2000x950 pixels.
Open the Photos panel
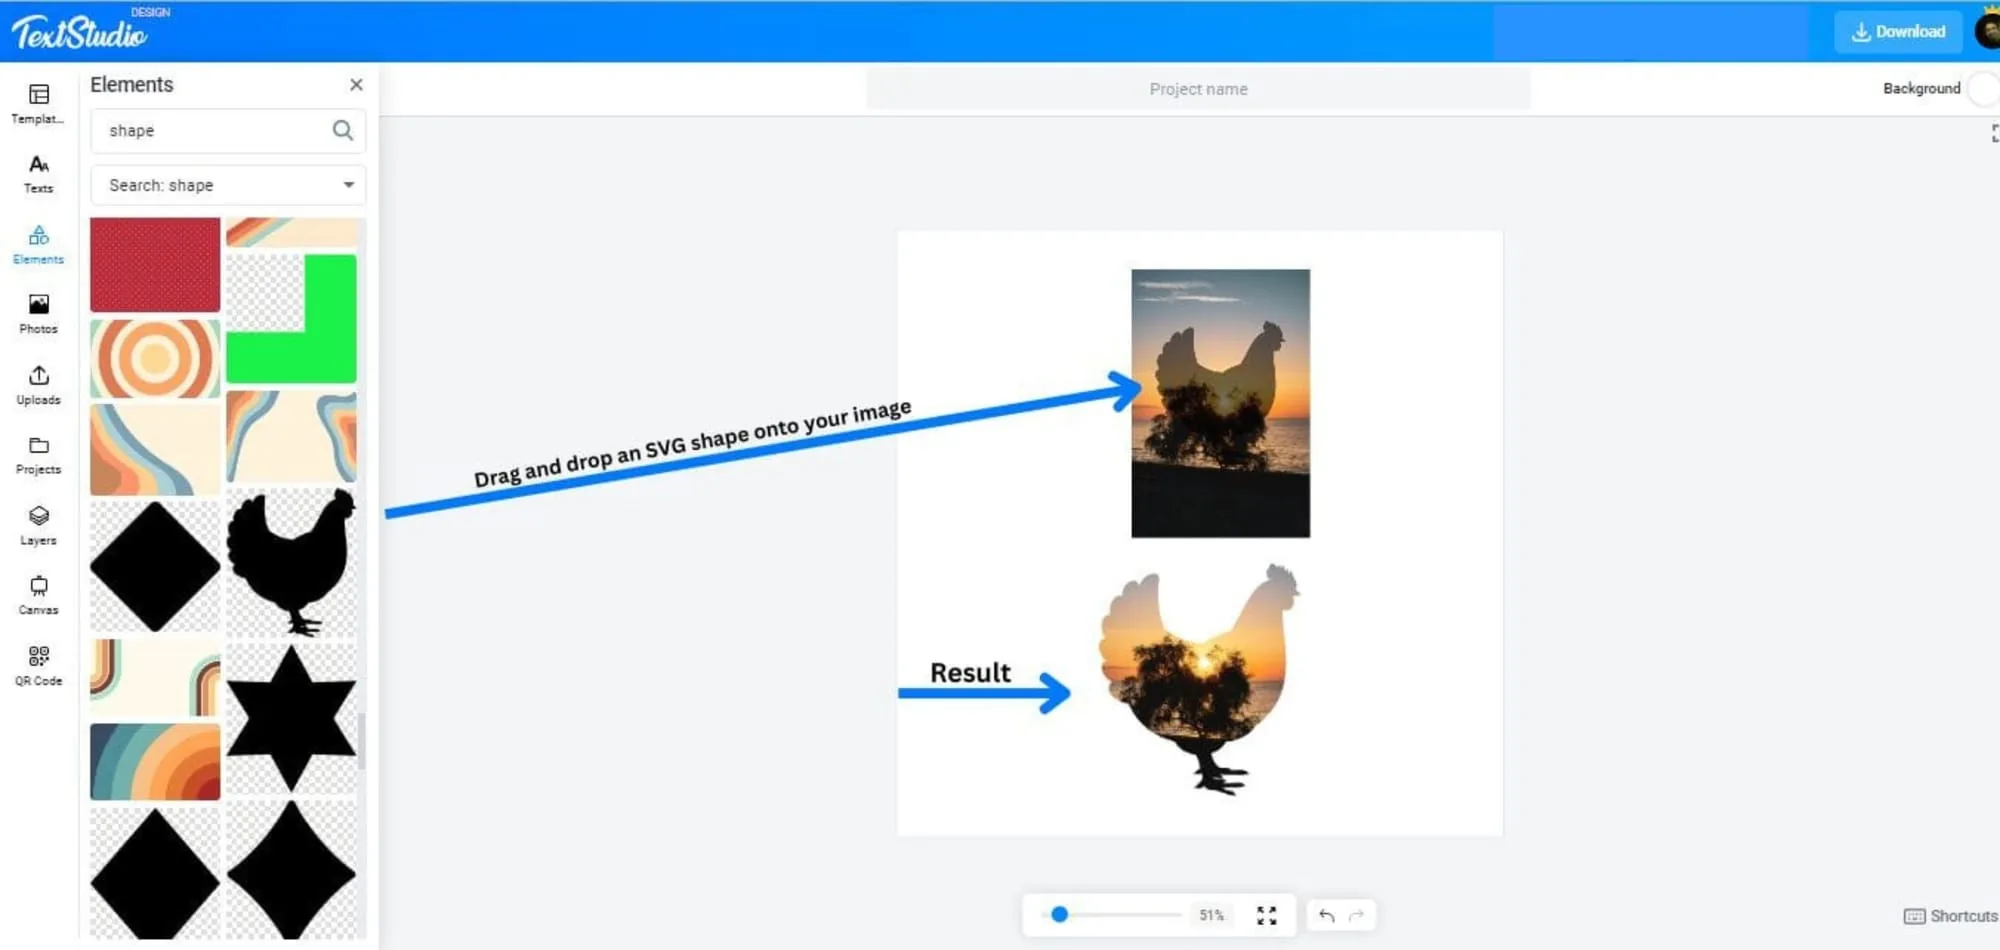tap(38, 314)
